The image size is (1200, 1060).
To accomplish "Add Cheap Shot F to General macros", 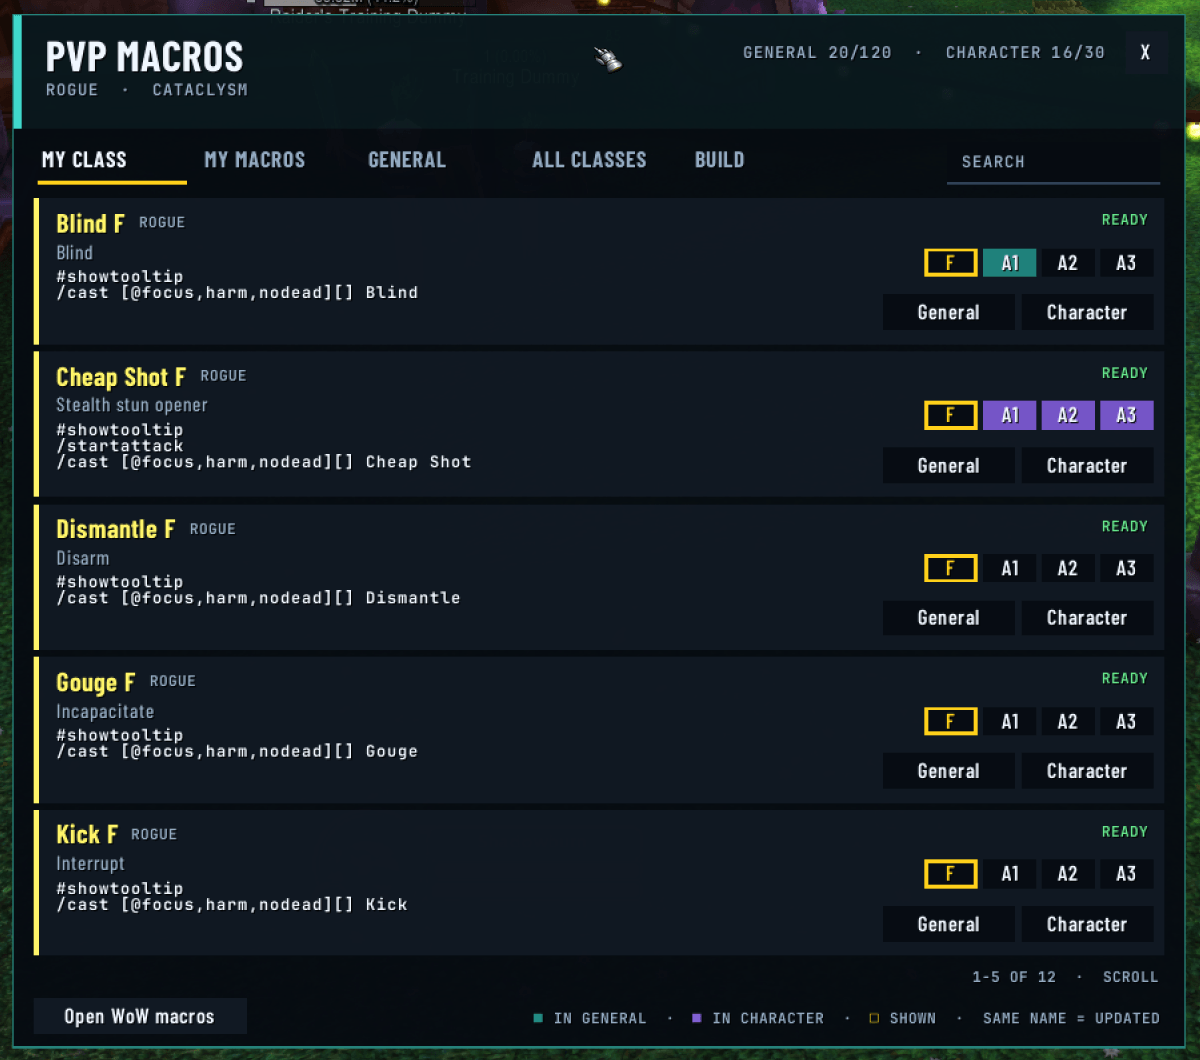I will pos(948,465).
